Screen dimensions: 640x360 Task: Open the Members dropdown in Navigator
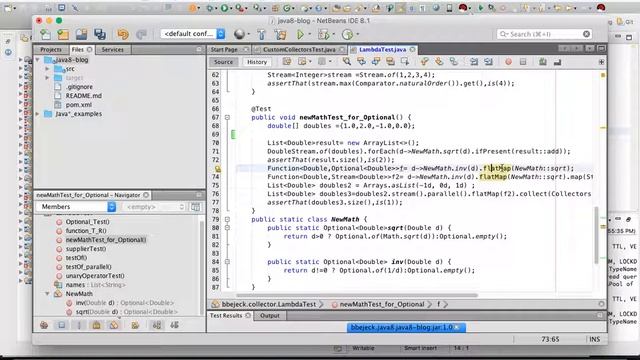(76, 207)
